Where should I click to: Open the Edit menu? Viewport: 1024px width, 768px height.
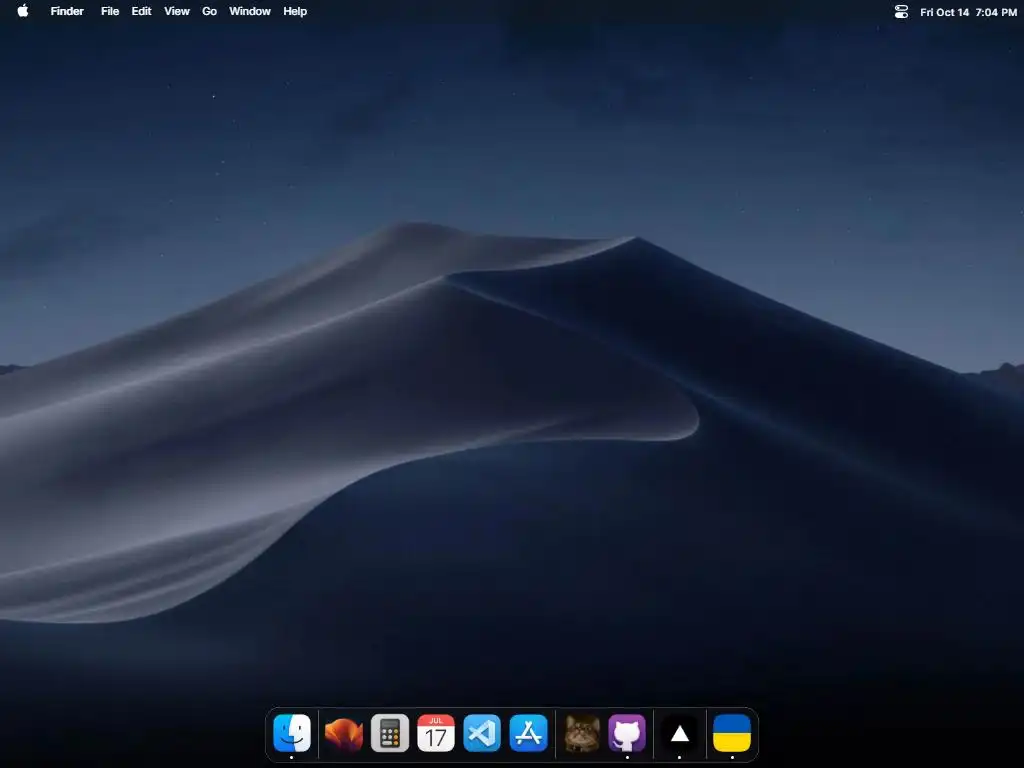point(141,11)
